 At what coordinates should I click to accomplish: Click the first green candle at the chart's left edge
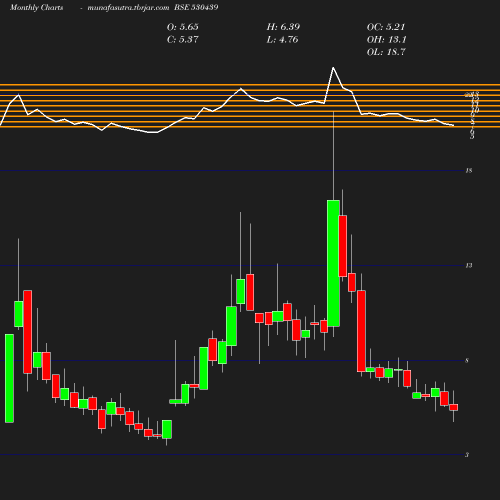pyautogui.click(x=9, y=378)
